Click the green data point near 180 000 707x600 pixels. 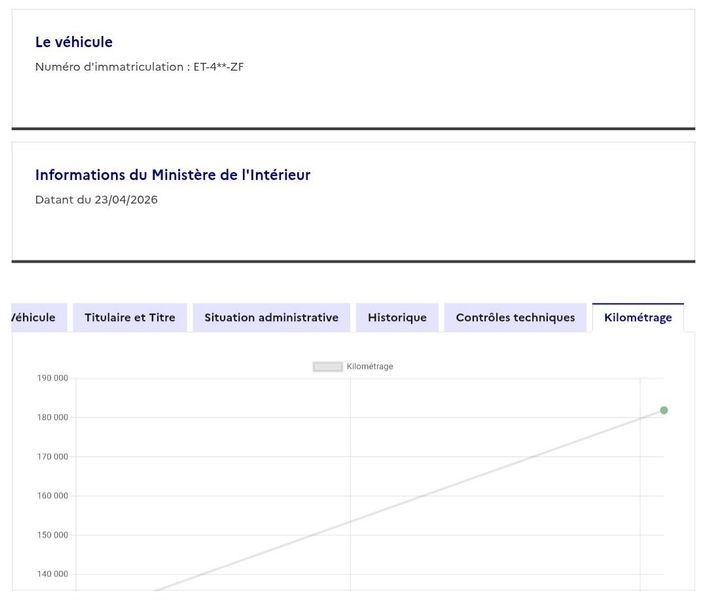[x=664, y=410]
